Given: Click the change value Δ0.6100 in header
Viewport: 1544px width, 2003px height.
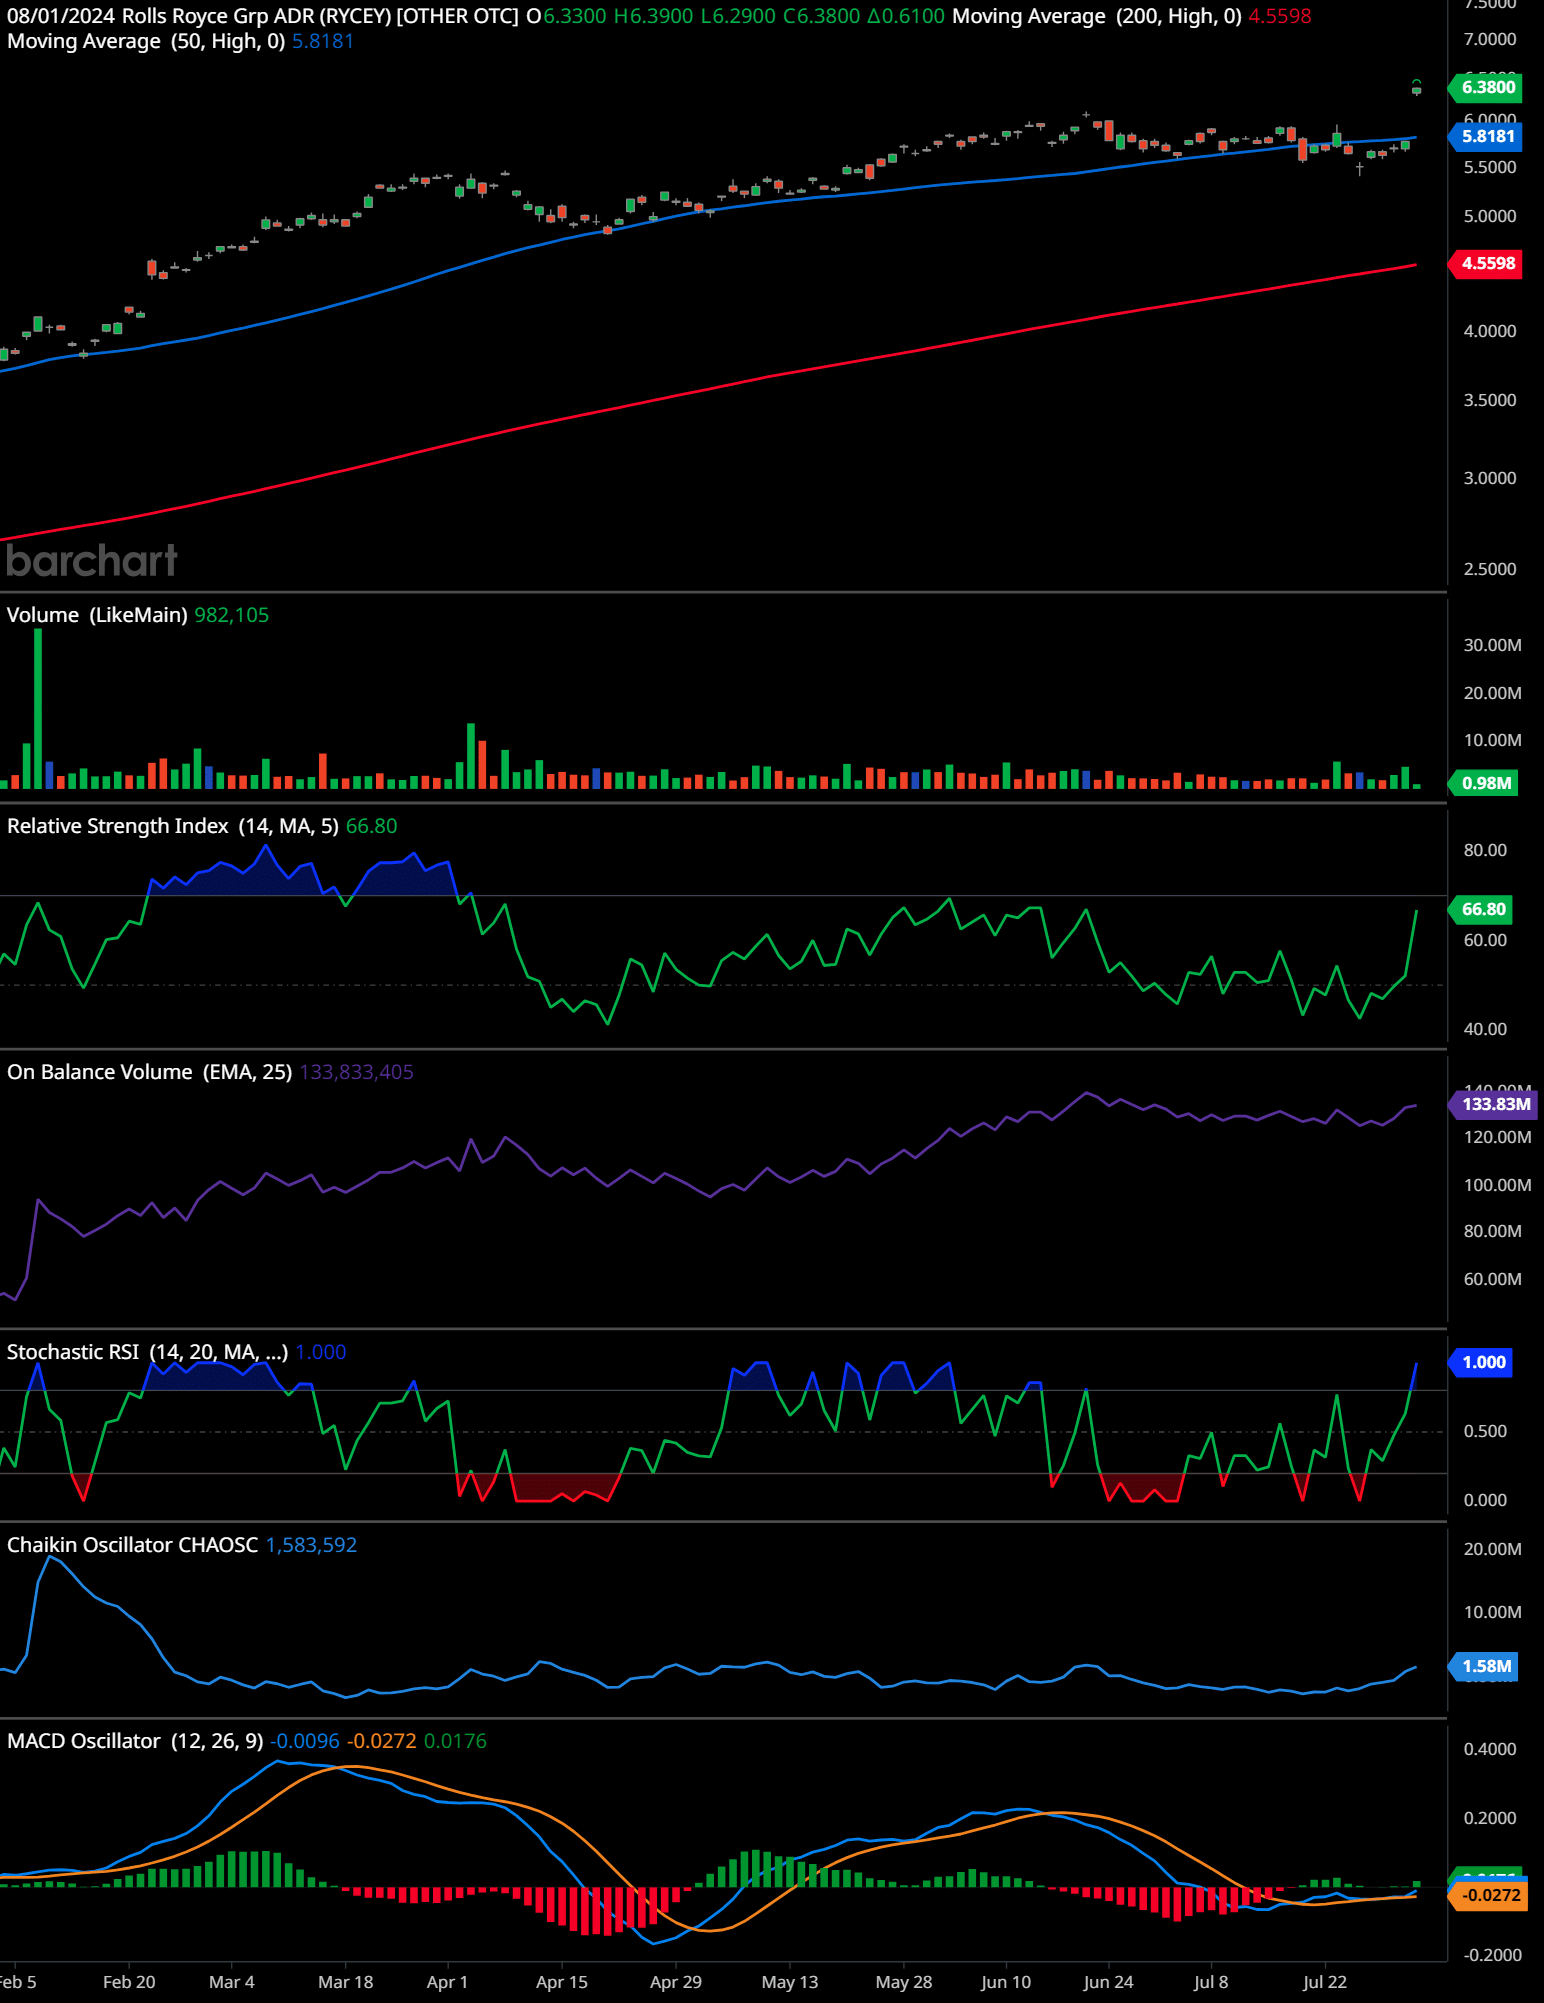Looking at the screenshot, I should [x=906, y=16].
